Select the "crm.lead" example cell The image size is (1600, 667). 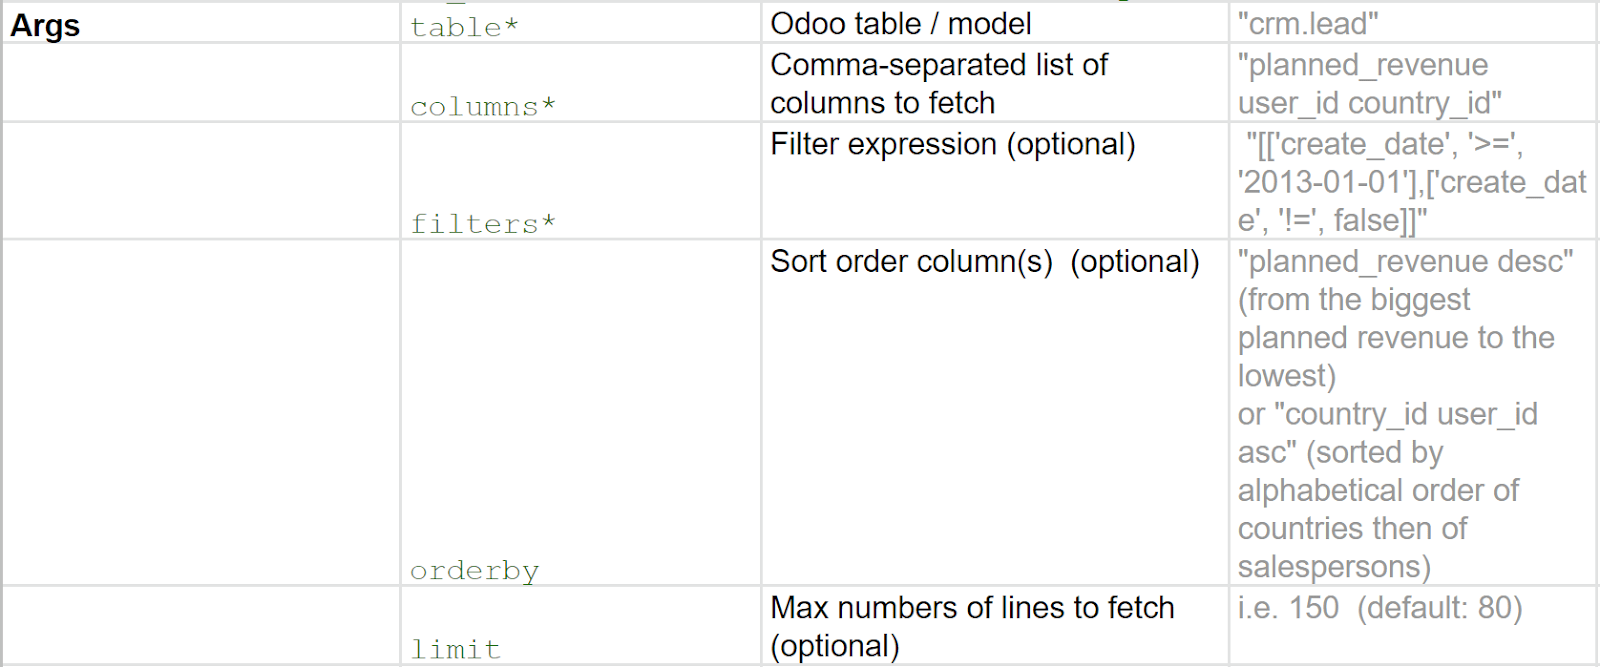[1308, 23]
